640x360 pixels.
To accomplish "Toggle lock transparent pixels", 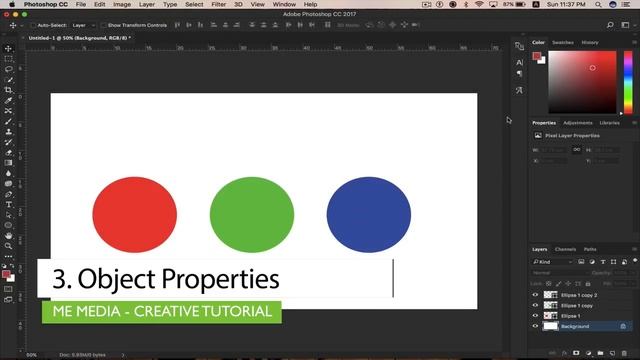I will coord(549,283).
